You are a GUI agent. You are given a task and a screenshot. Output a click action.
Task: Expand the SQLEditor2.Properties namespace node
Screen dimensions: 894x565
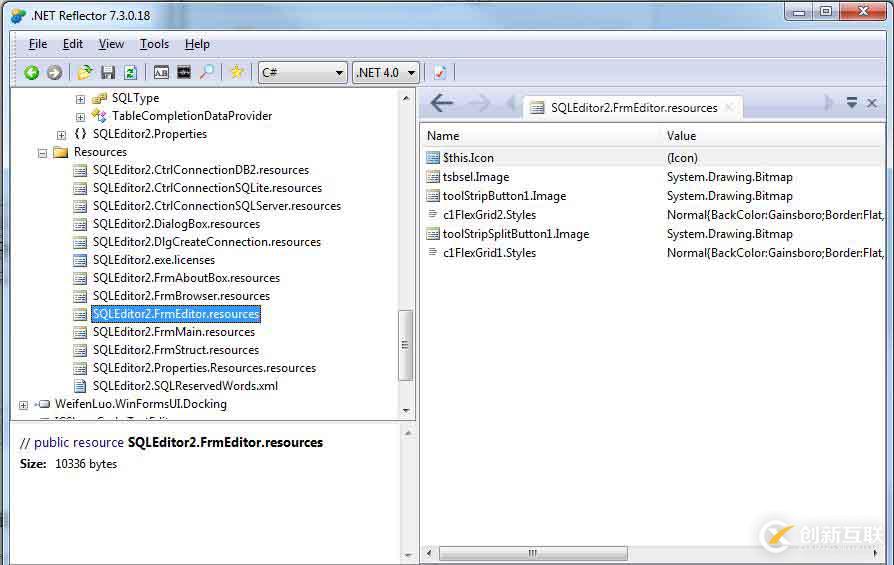click(x=61, y=135)
